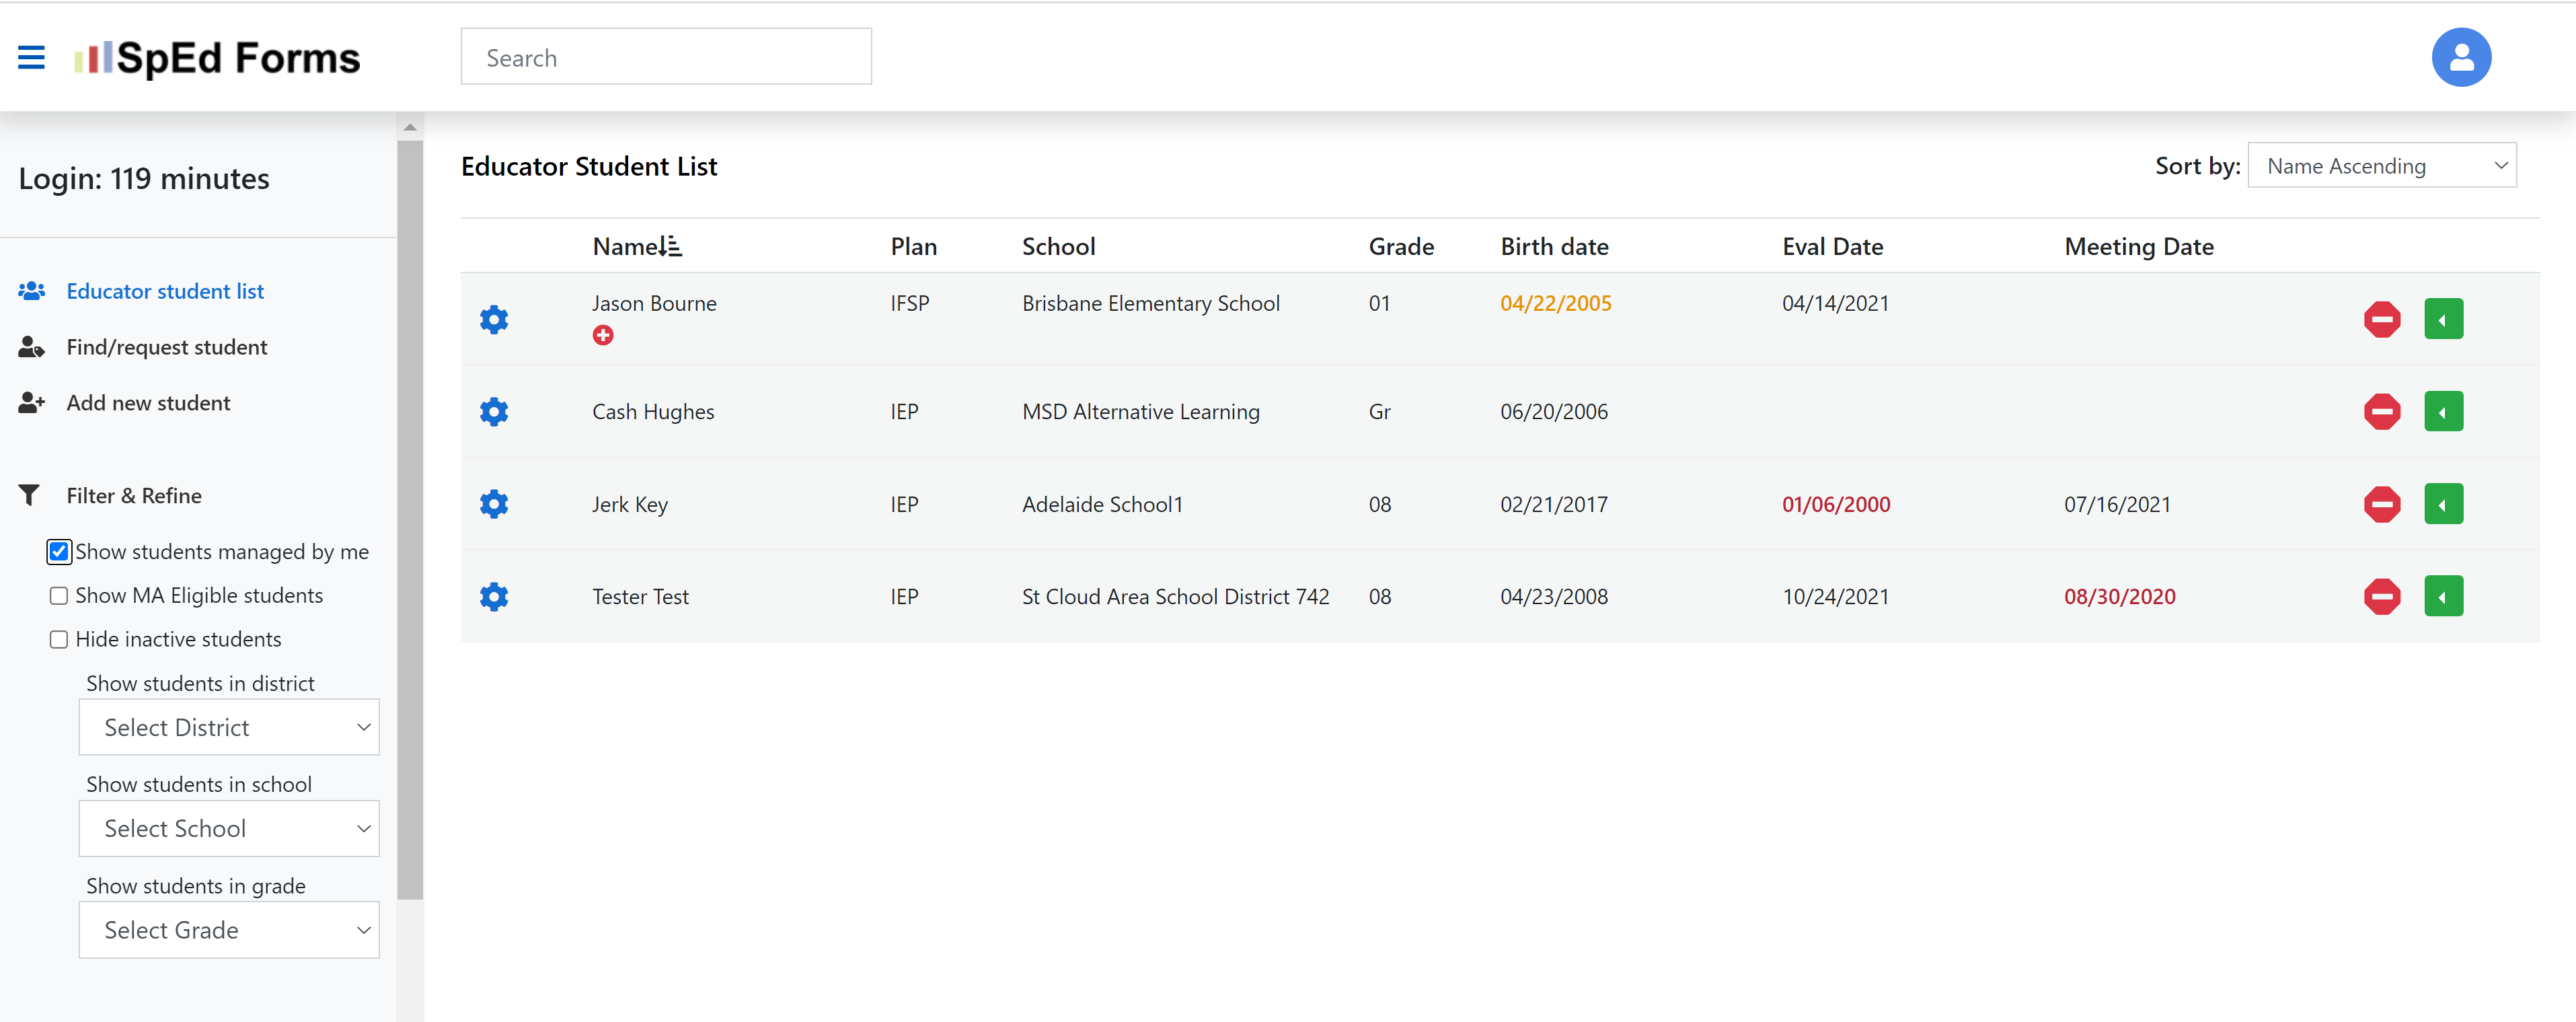
Task: Expand the Select District dropdown
Action: click(x=229, y=727)
